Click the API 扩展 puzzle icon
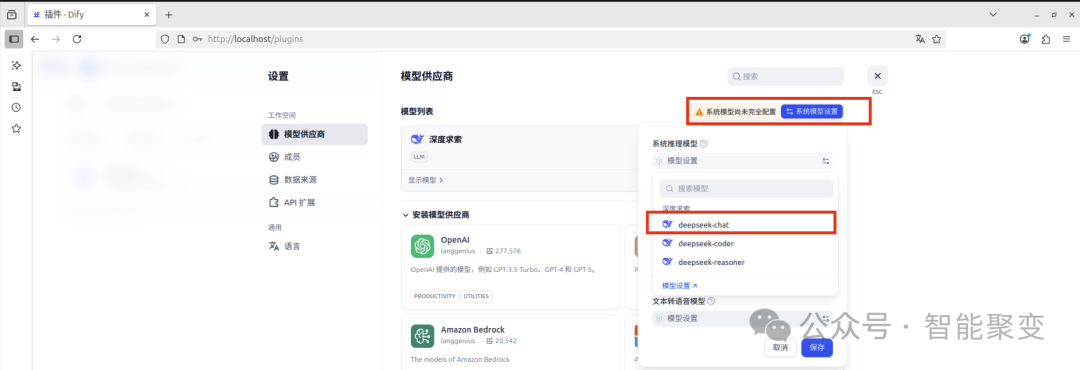The image size is (1080, 370). [273, 203]
